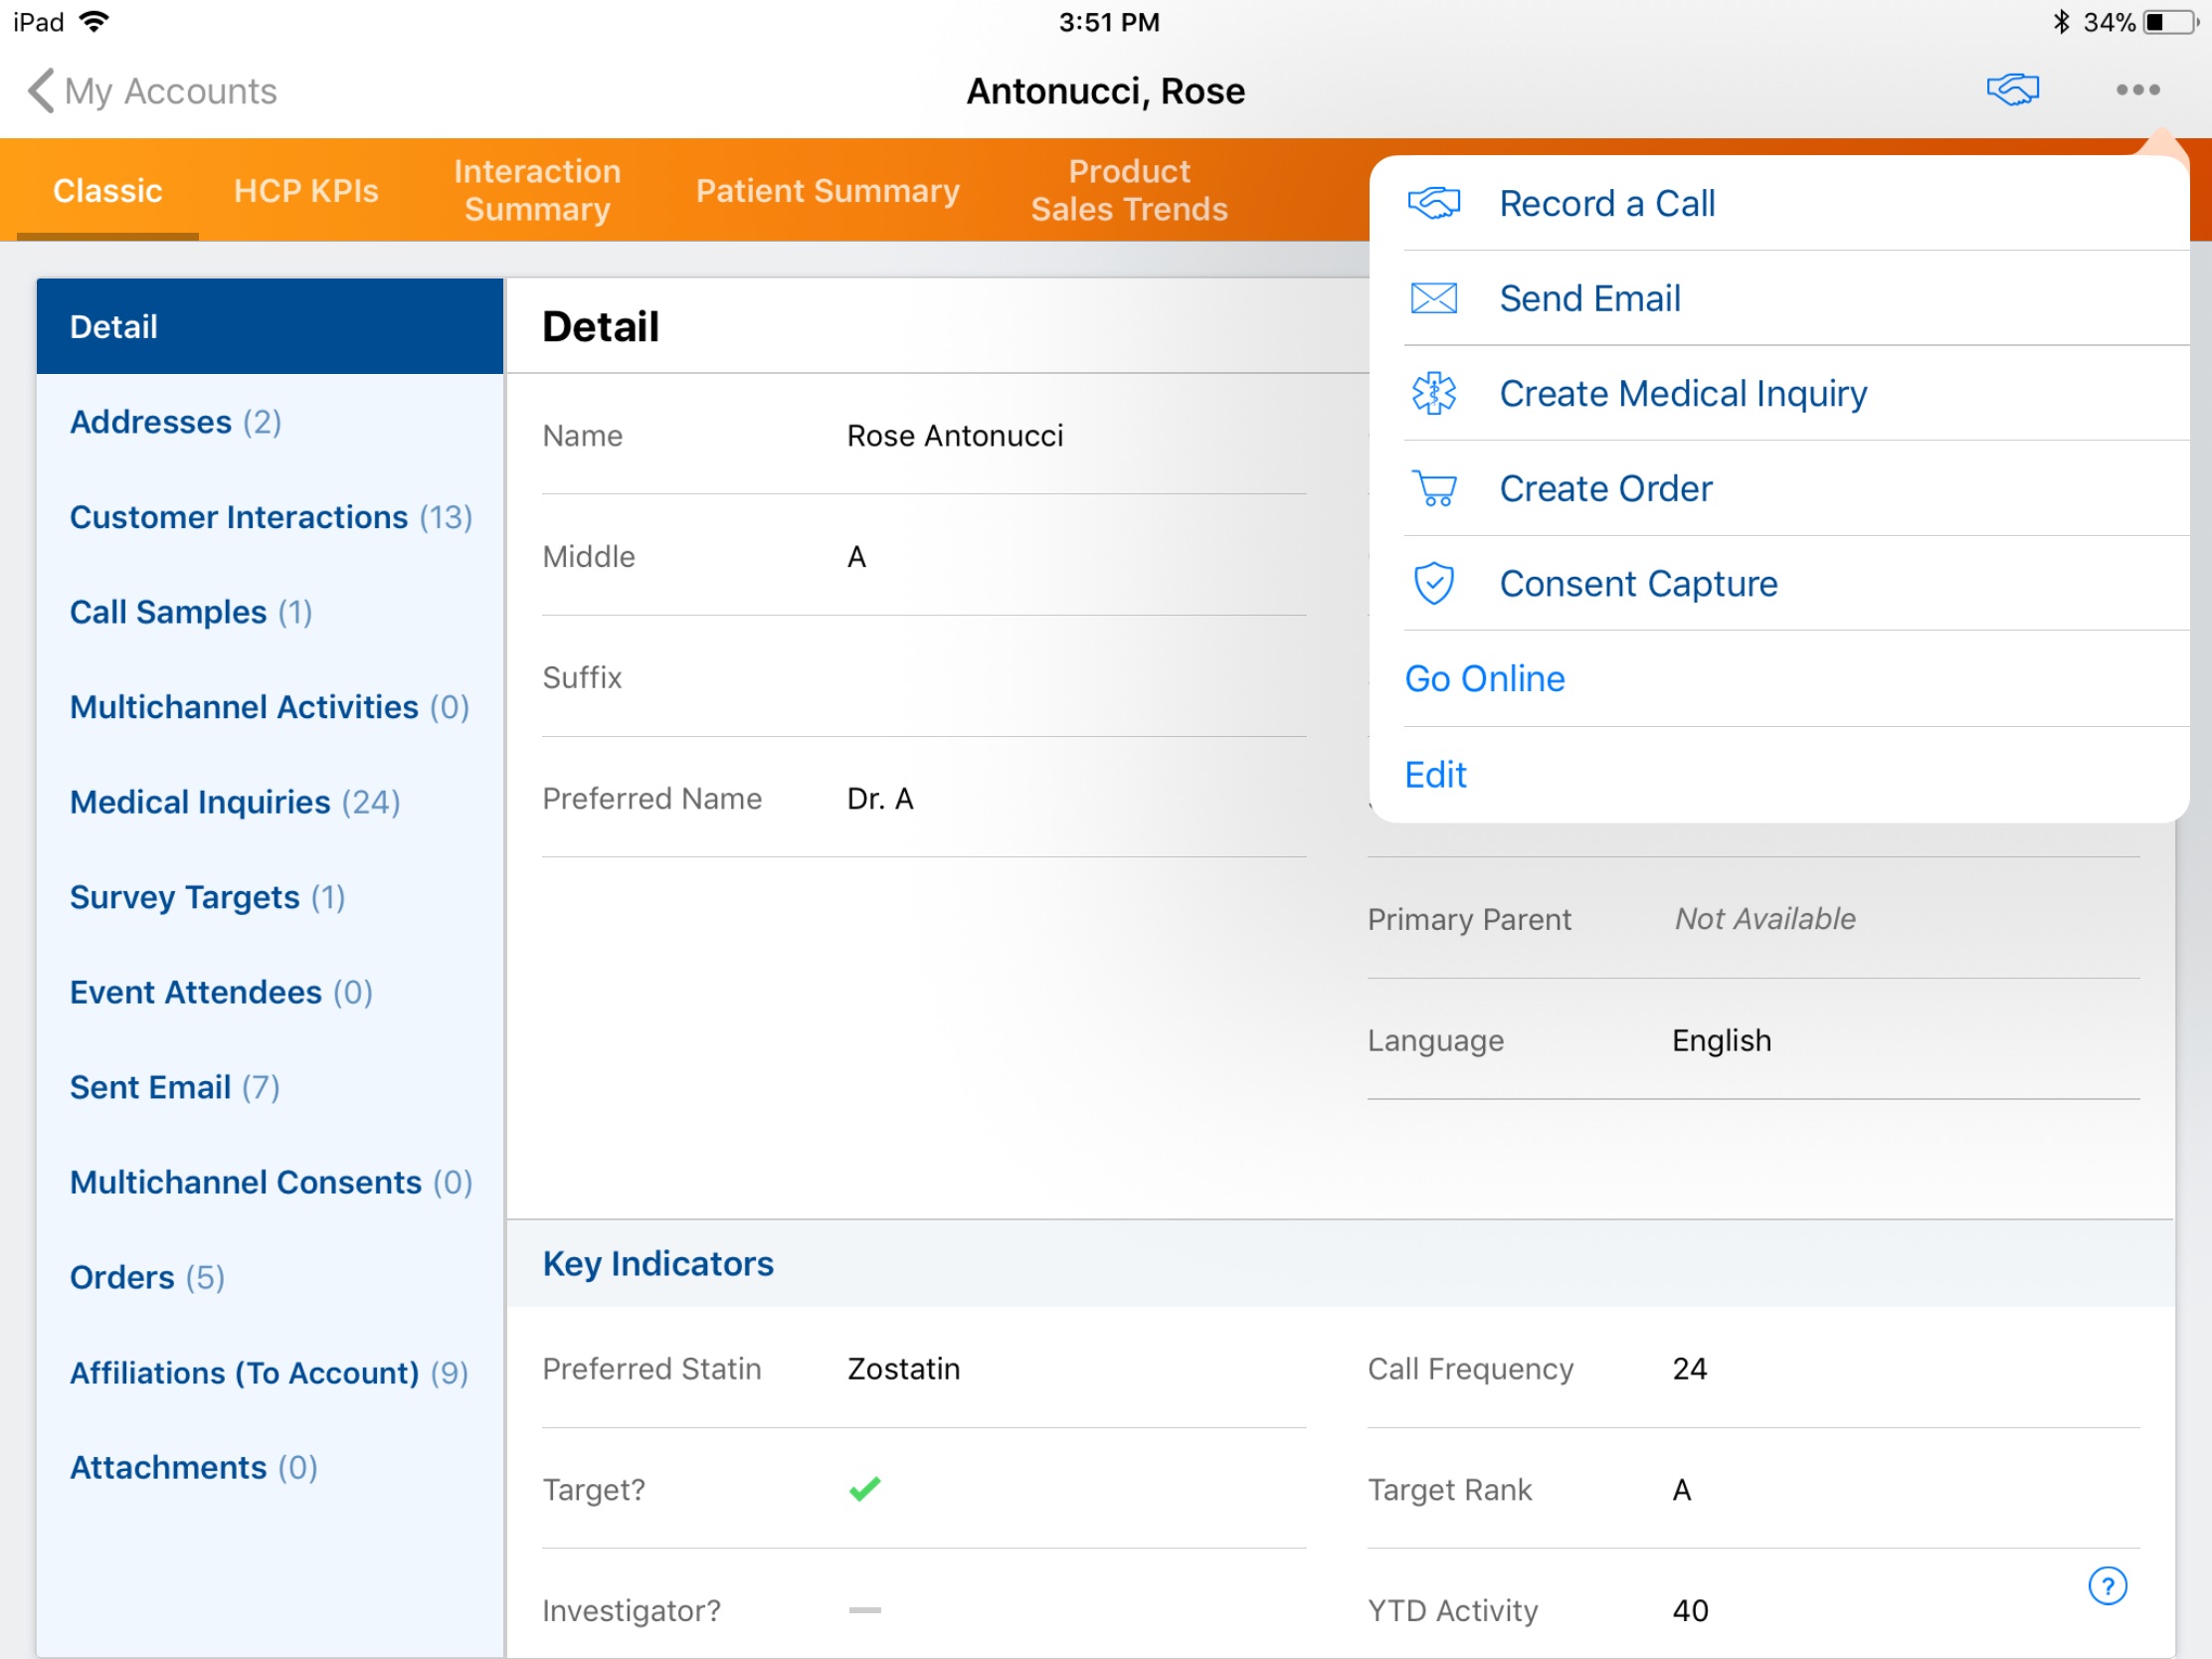Switch to the HCP KPIs tab
The width and height of the screenshot is (2212, 1659).
(306, 190)
